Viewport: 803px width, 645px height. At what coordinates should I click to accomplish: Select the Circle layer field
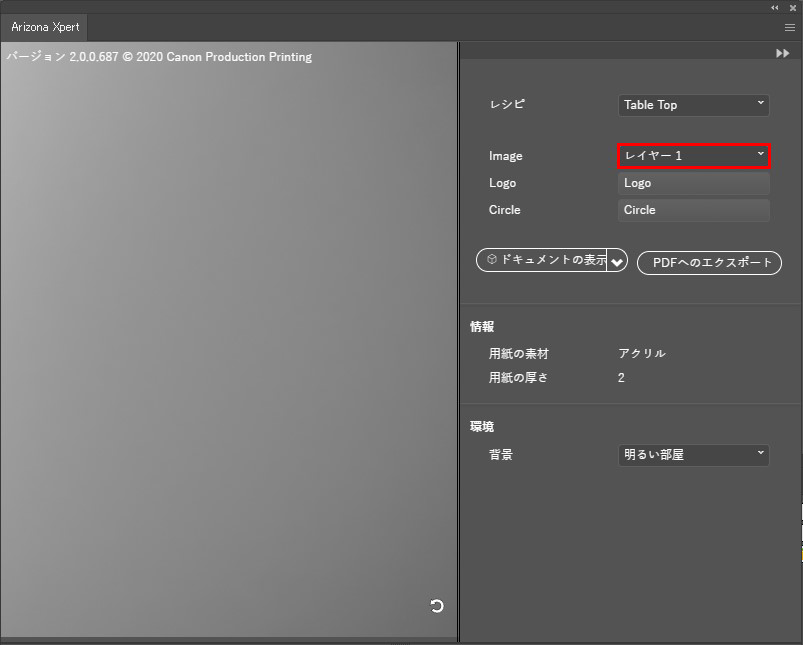pos(693,210)
